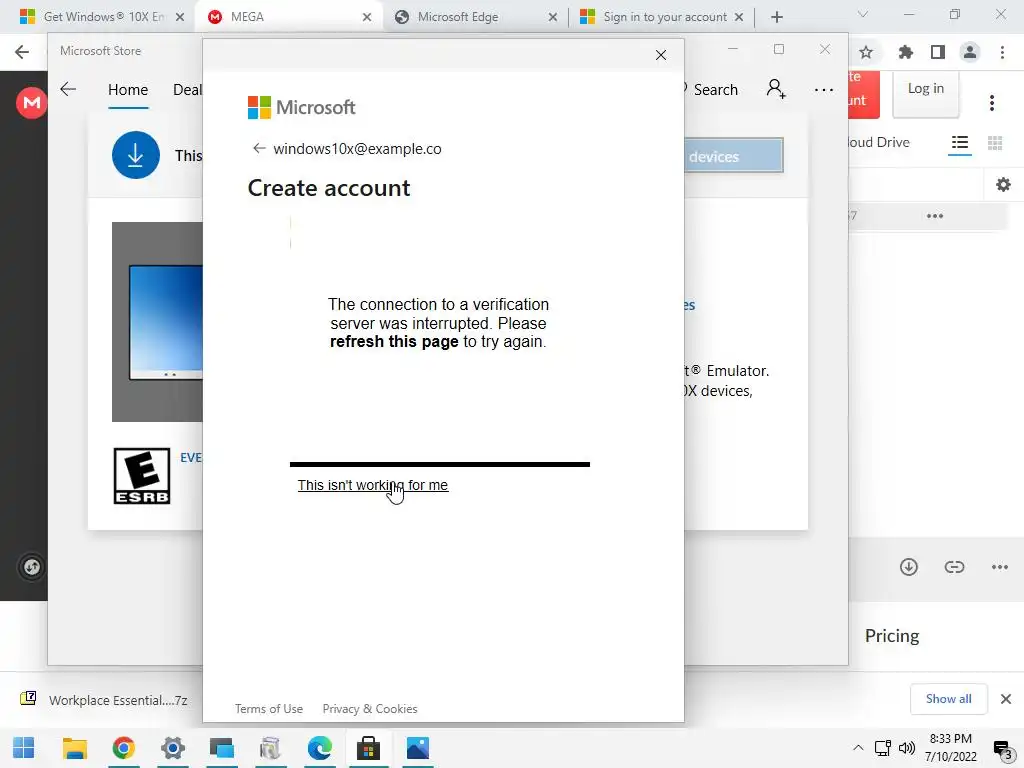Open Terms of Use link
The width and height of the screenshot is (1024, 768).
tap(268, 709)
